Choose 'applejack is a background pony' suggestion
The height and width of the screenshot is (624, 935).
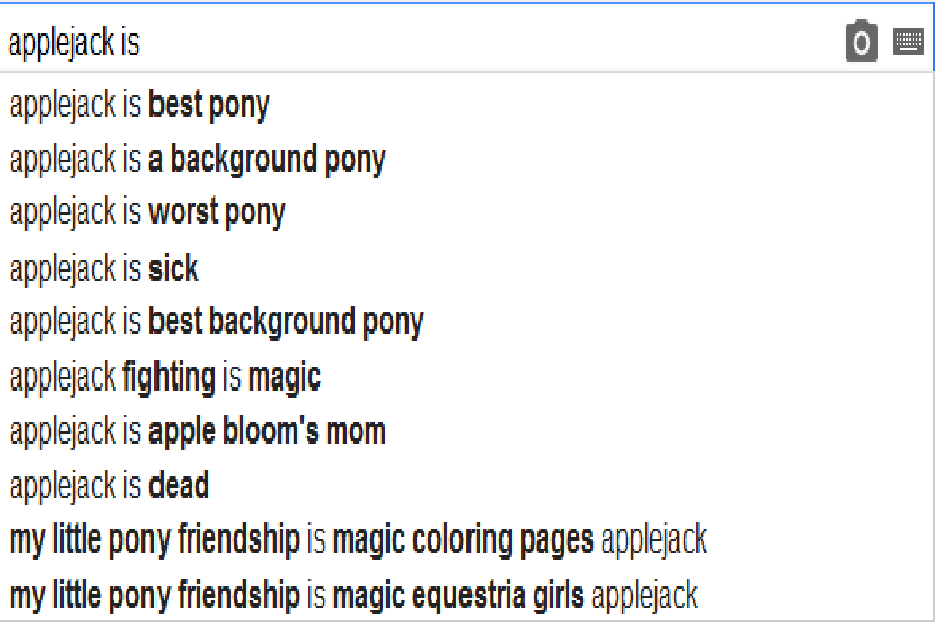click(x=197, y=159)
